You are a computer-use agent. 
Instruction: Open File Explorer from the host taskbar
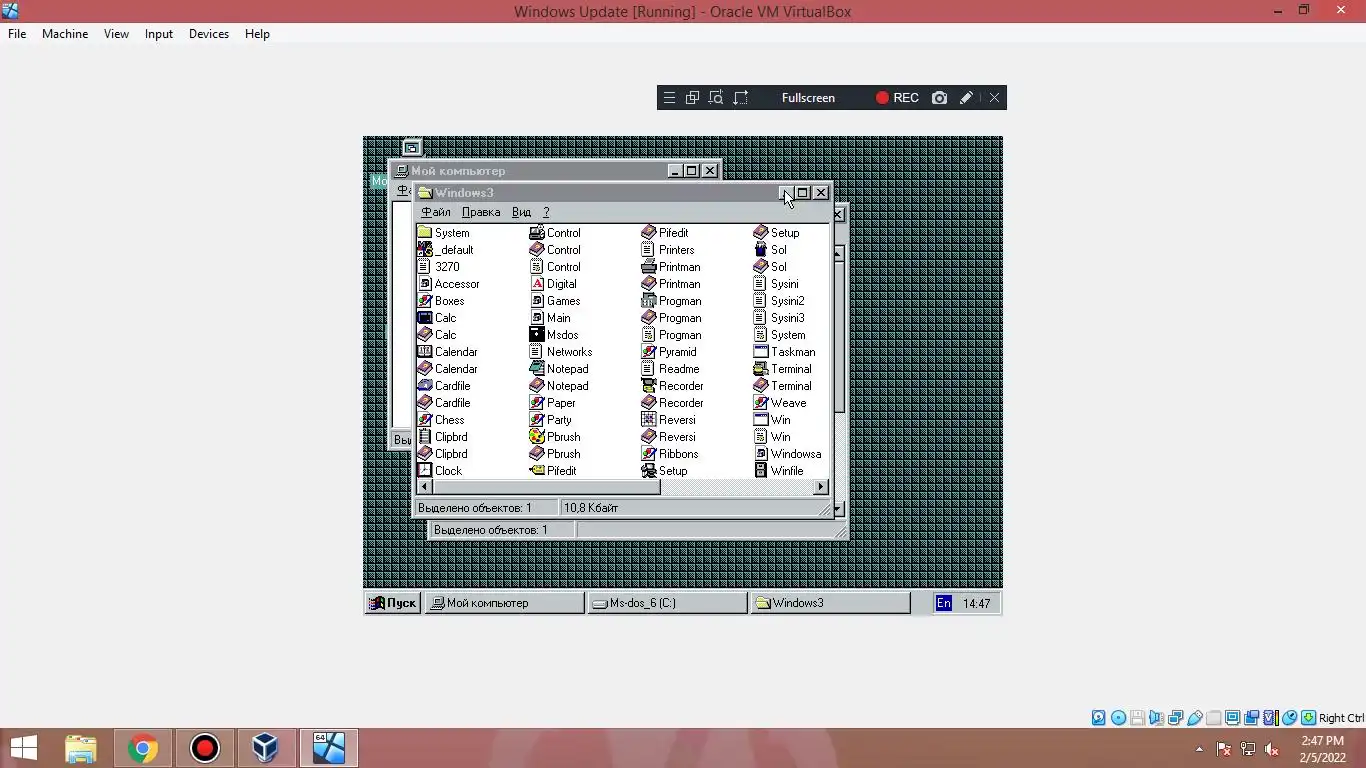pos(80,748)
